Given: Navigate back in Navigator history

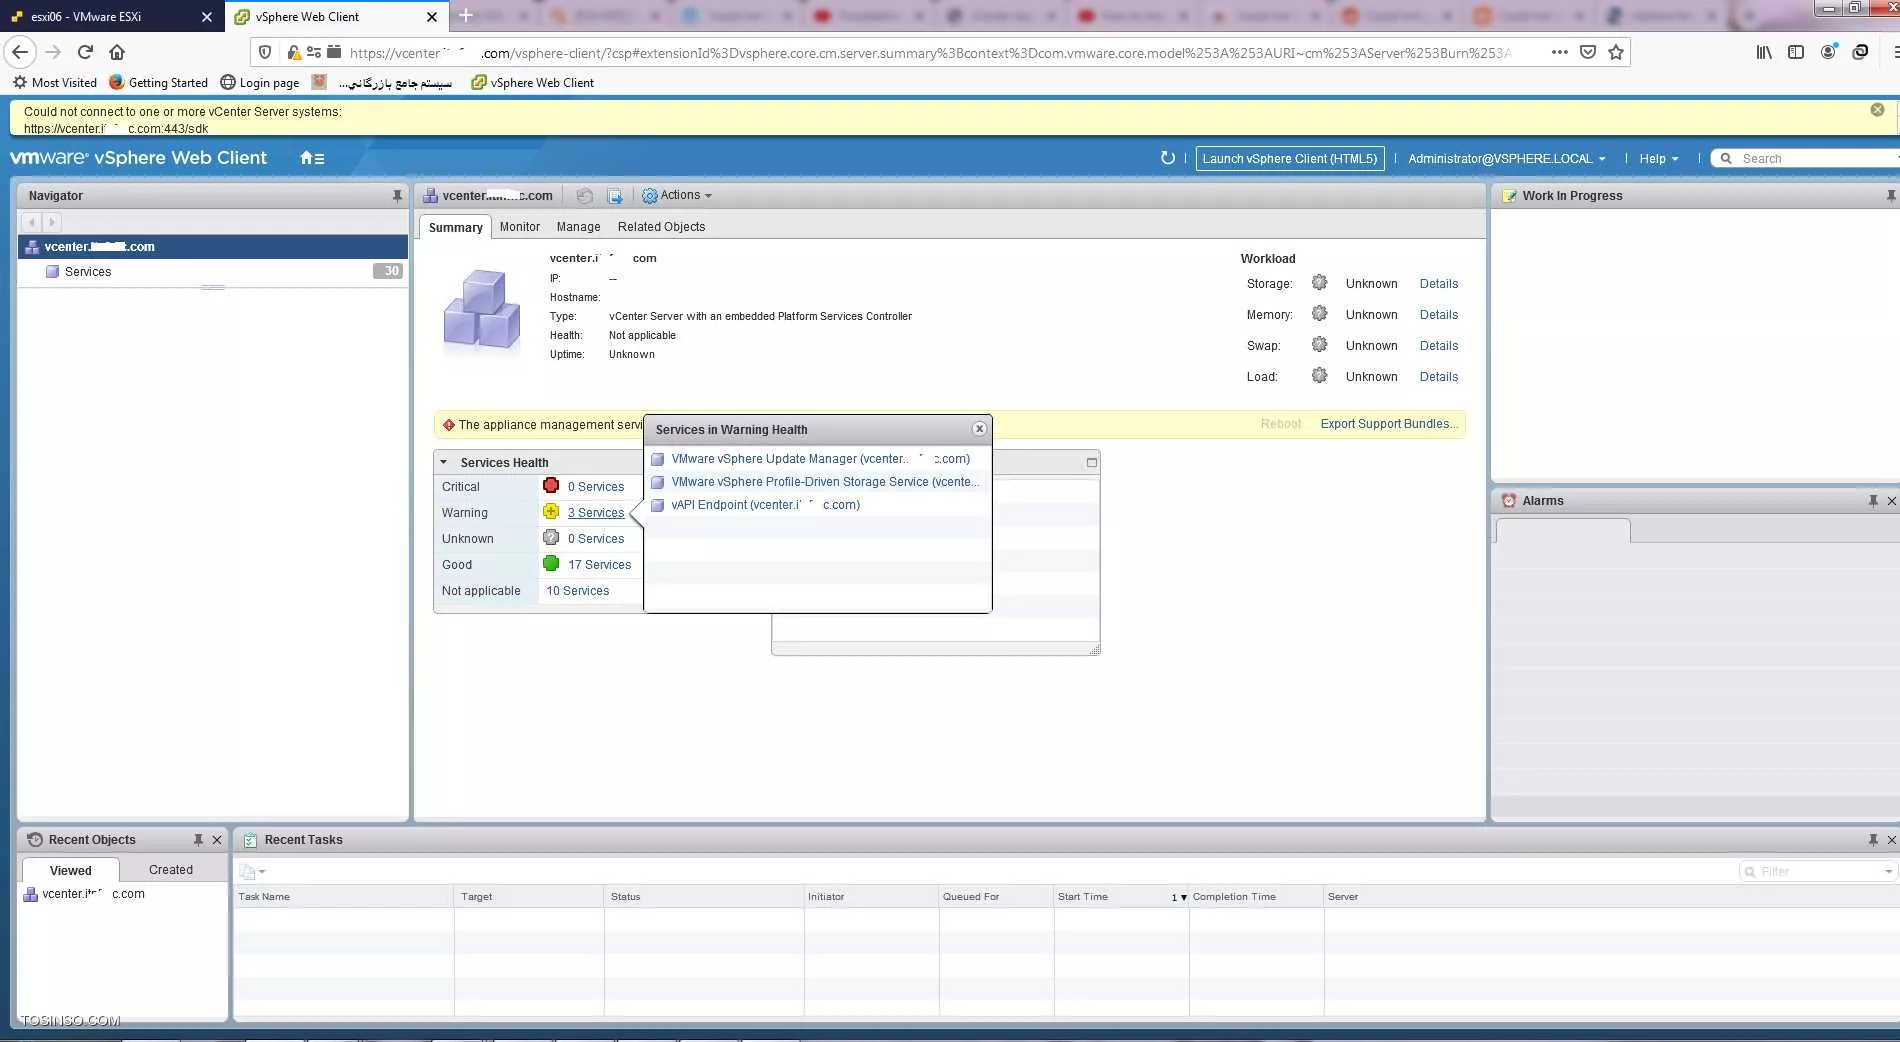Looking at the screenshot, I should [x=32, y=222].
